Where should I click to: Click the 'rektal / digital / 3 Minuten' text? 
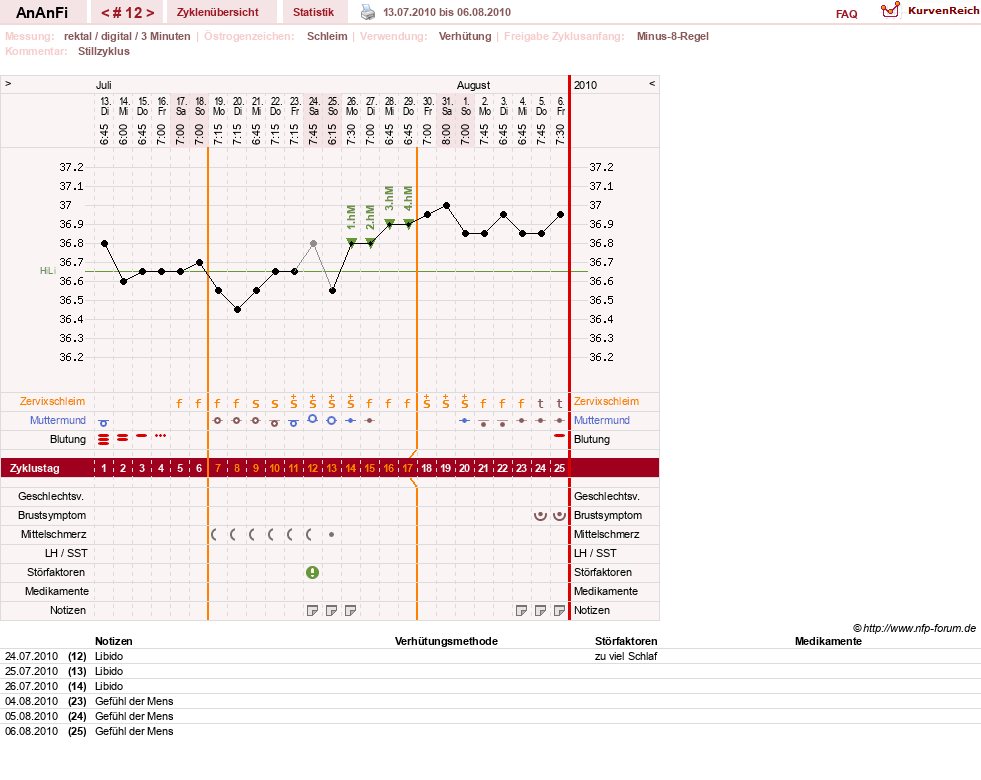tap(127, 36)
